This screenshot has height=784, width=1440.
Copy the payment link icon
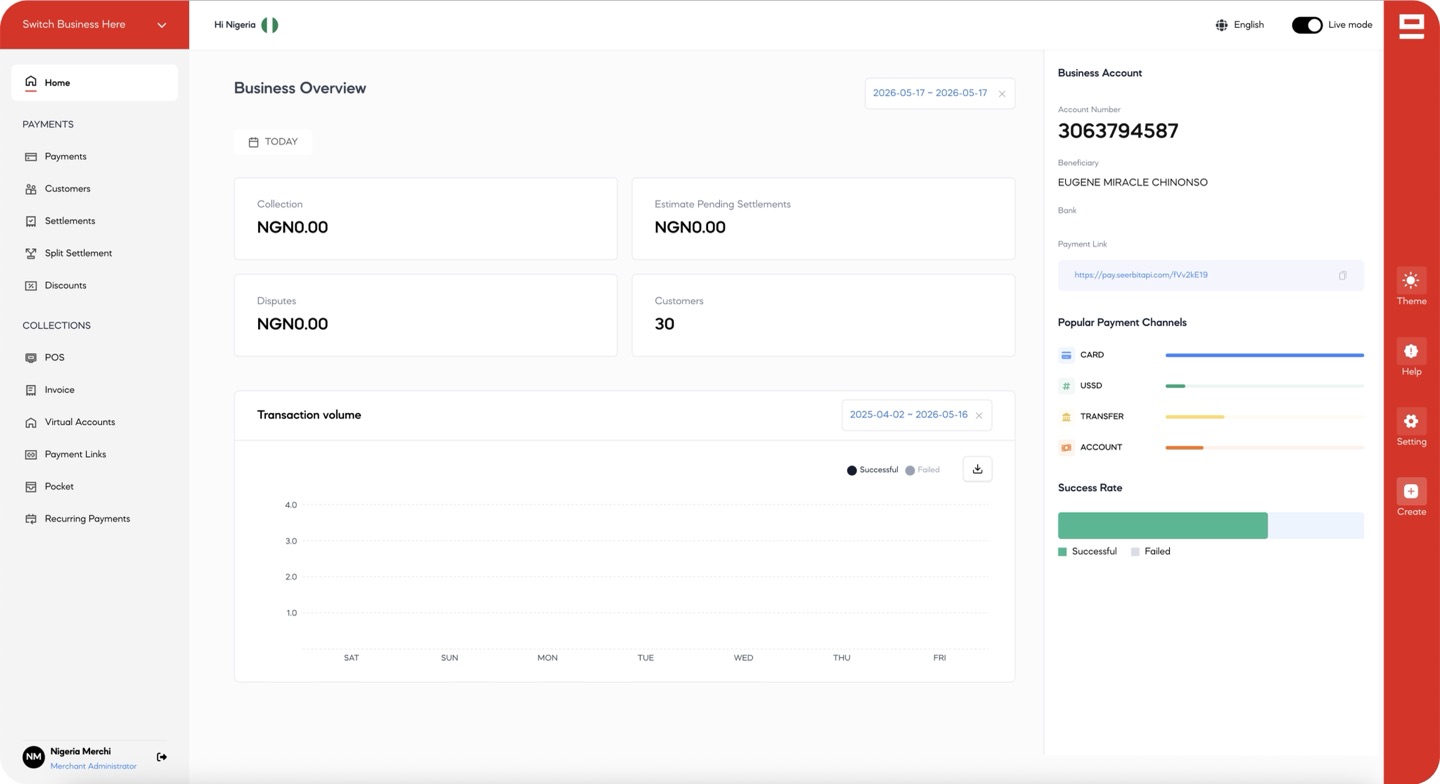tap(1343, 276)
